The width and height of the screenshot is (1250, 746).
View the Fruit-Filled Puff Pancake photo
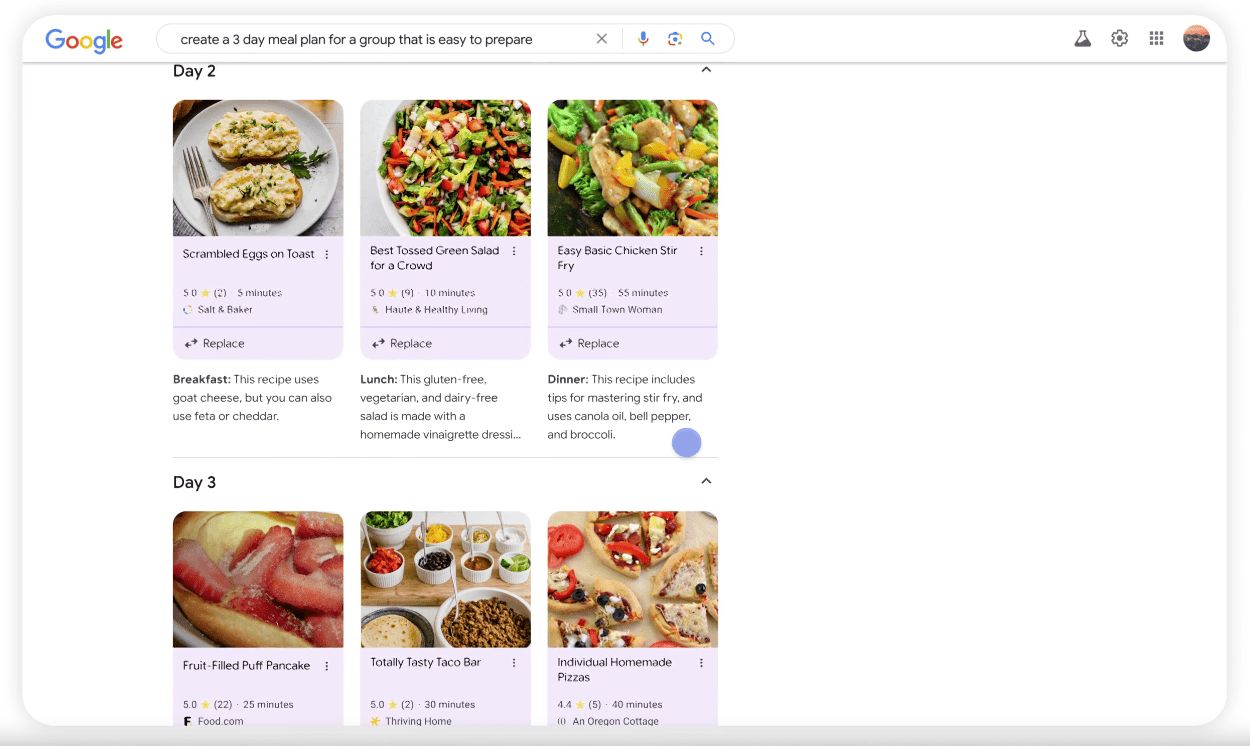tap(257, 579)
